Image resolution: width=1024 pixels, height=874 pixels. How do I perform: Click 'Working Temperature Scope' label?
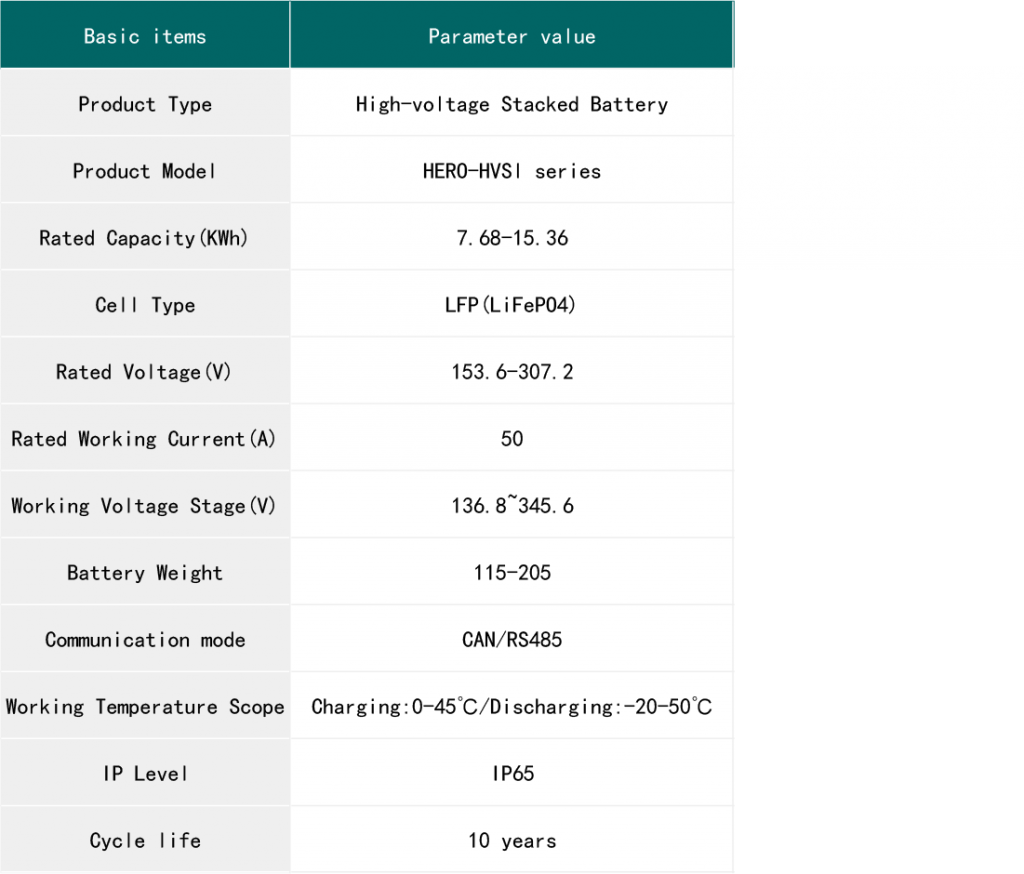coord(145,707)
